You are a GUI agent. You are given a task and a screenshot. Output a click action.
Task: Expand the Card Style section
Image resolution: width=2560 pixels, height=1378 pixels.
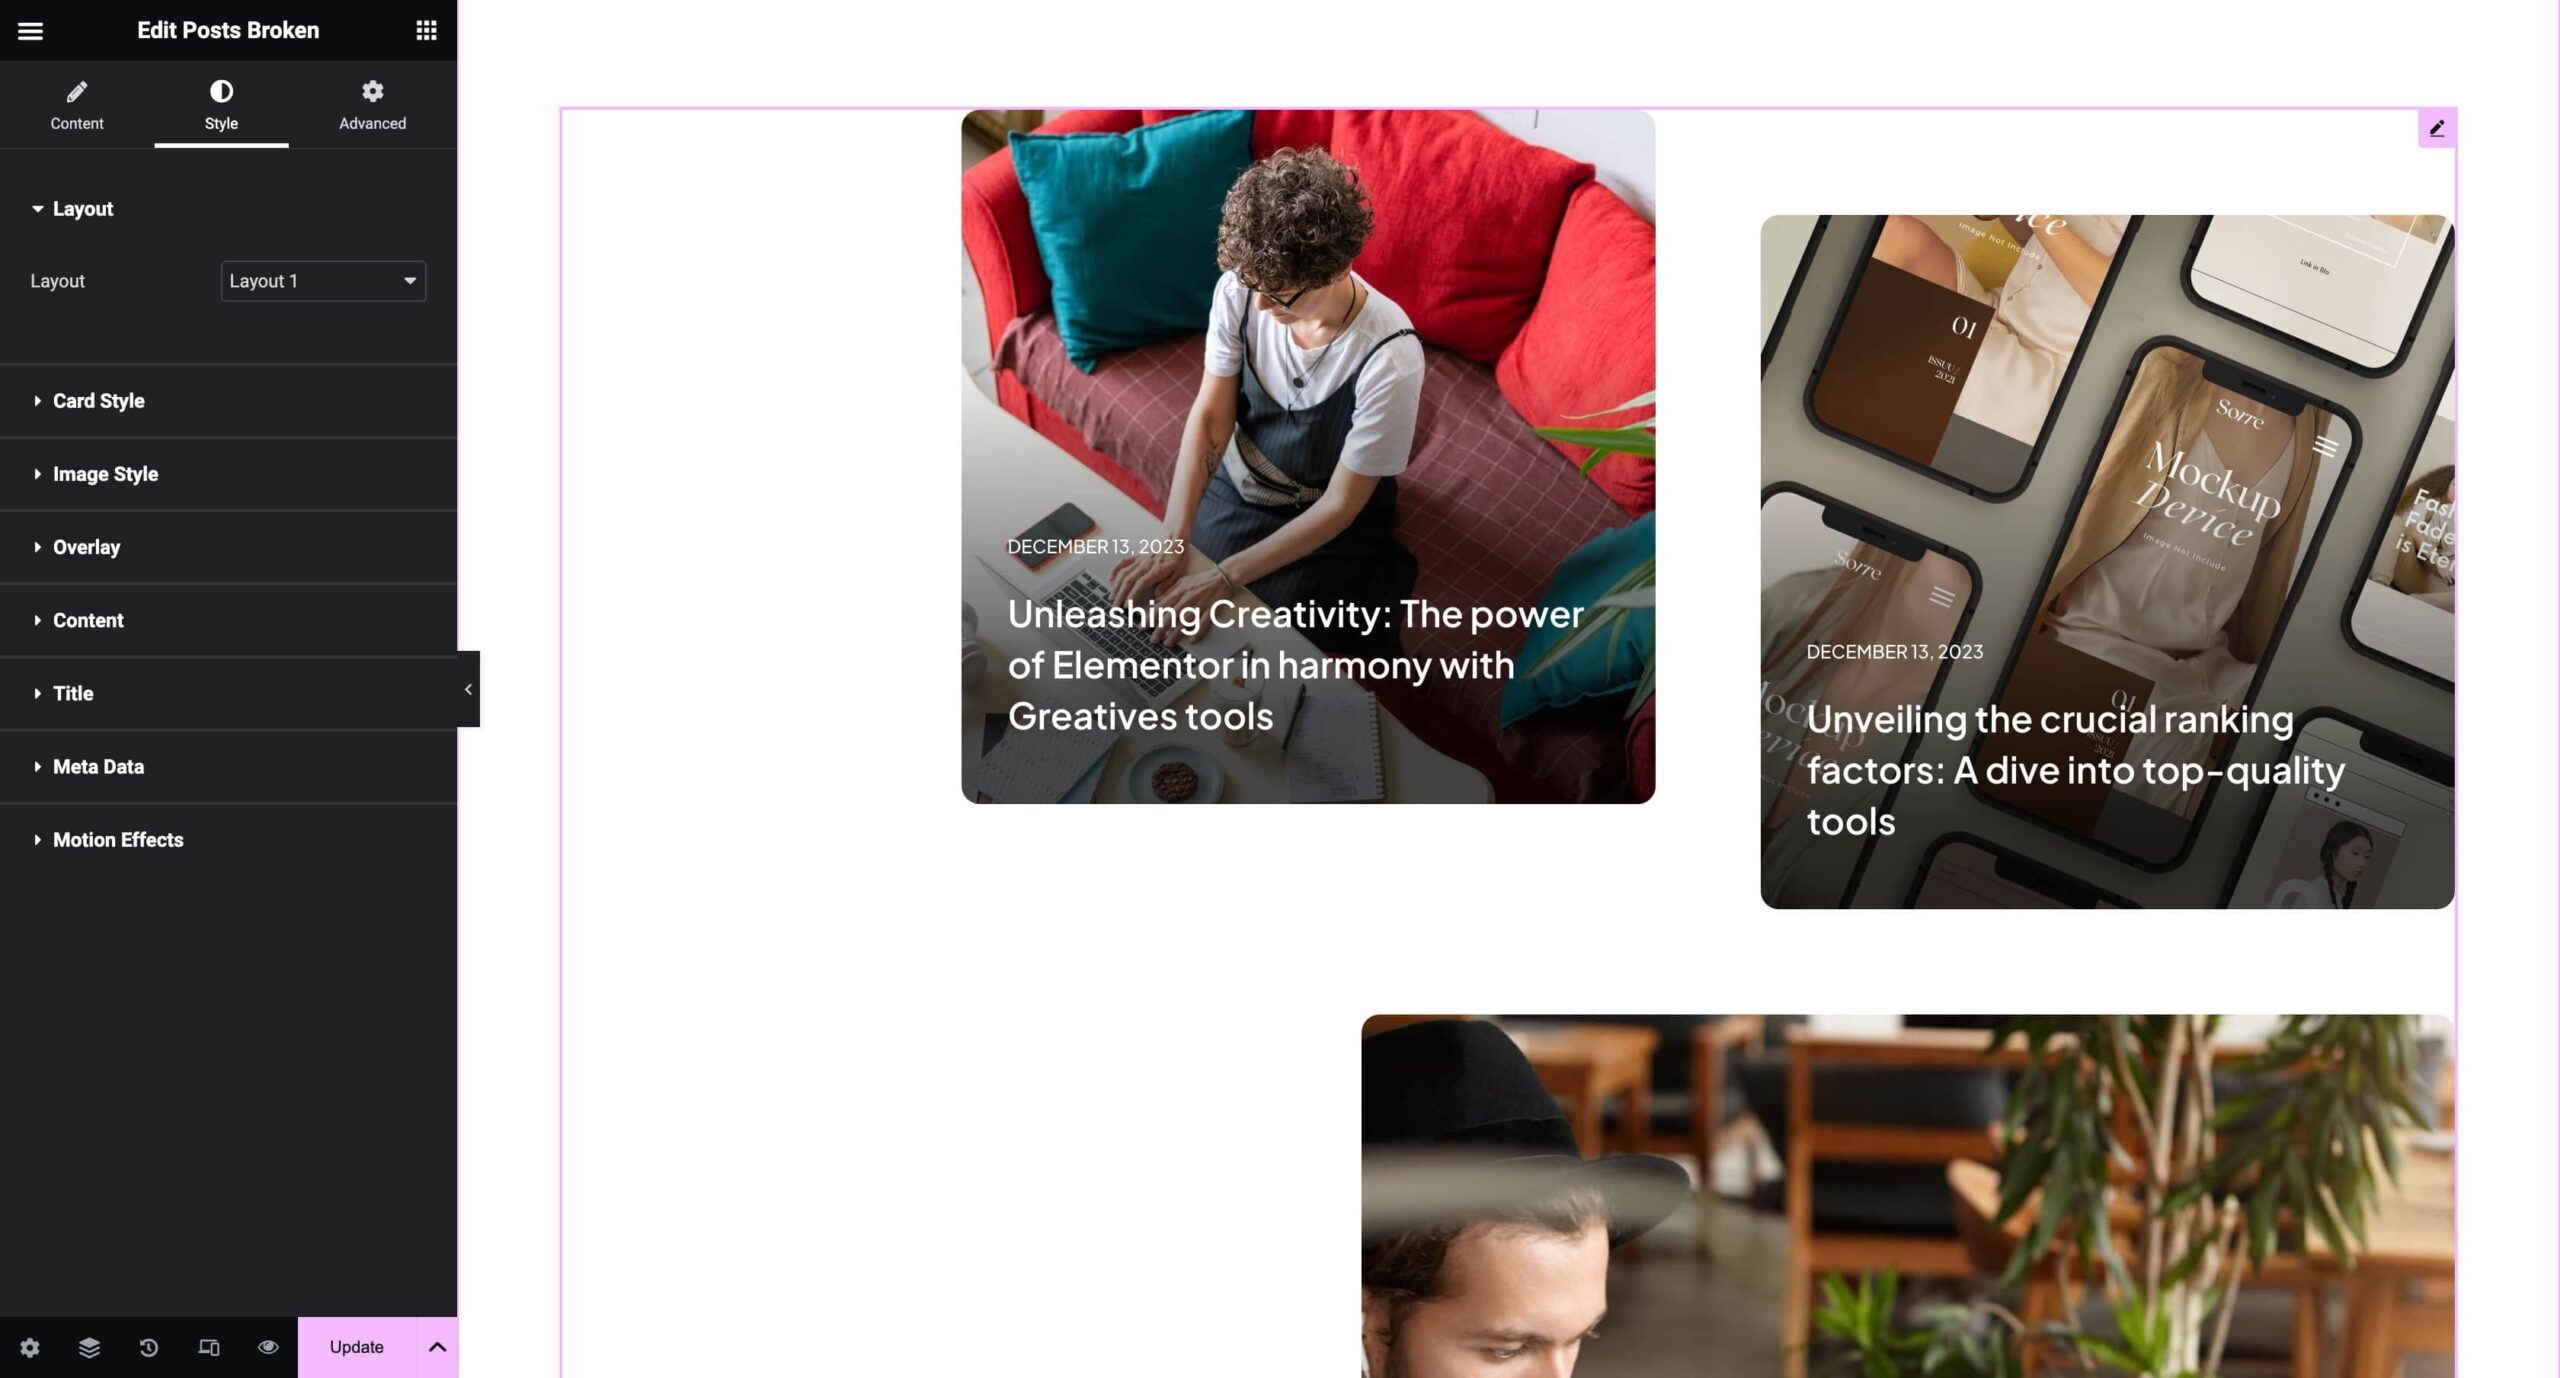[x=228, y=401]
